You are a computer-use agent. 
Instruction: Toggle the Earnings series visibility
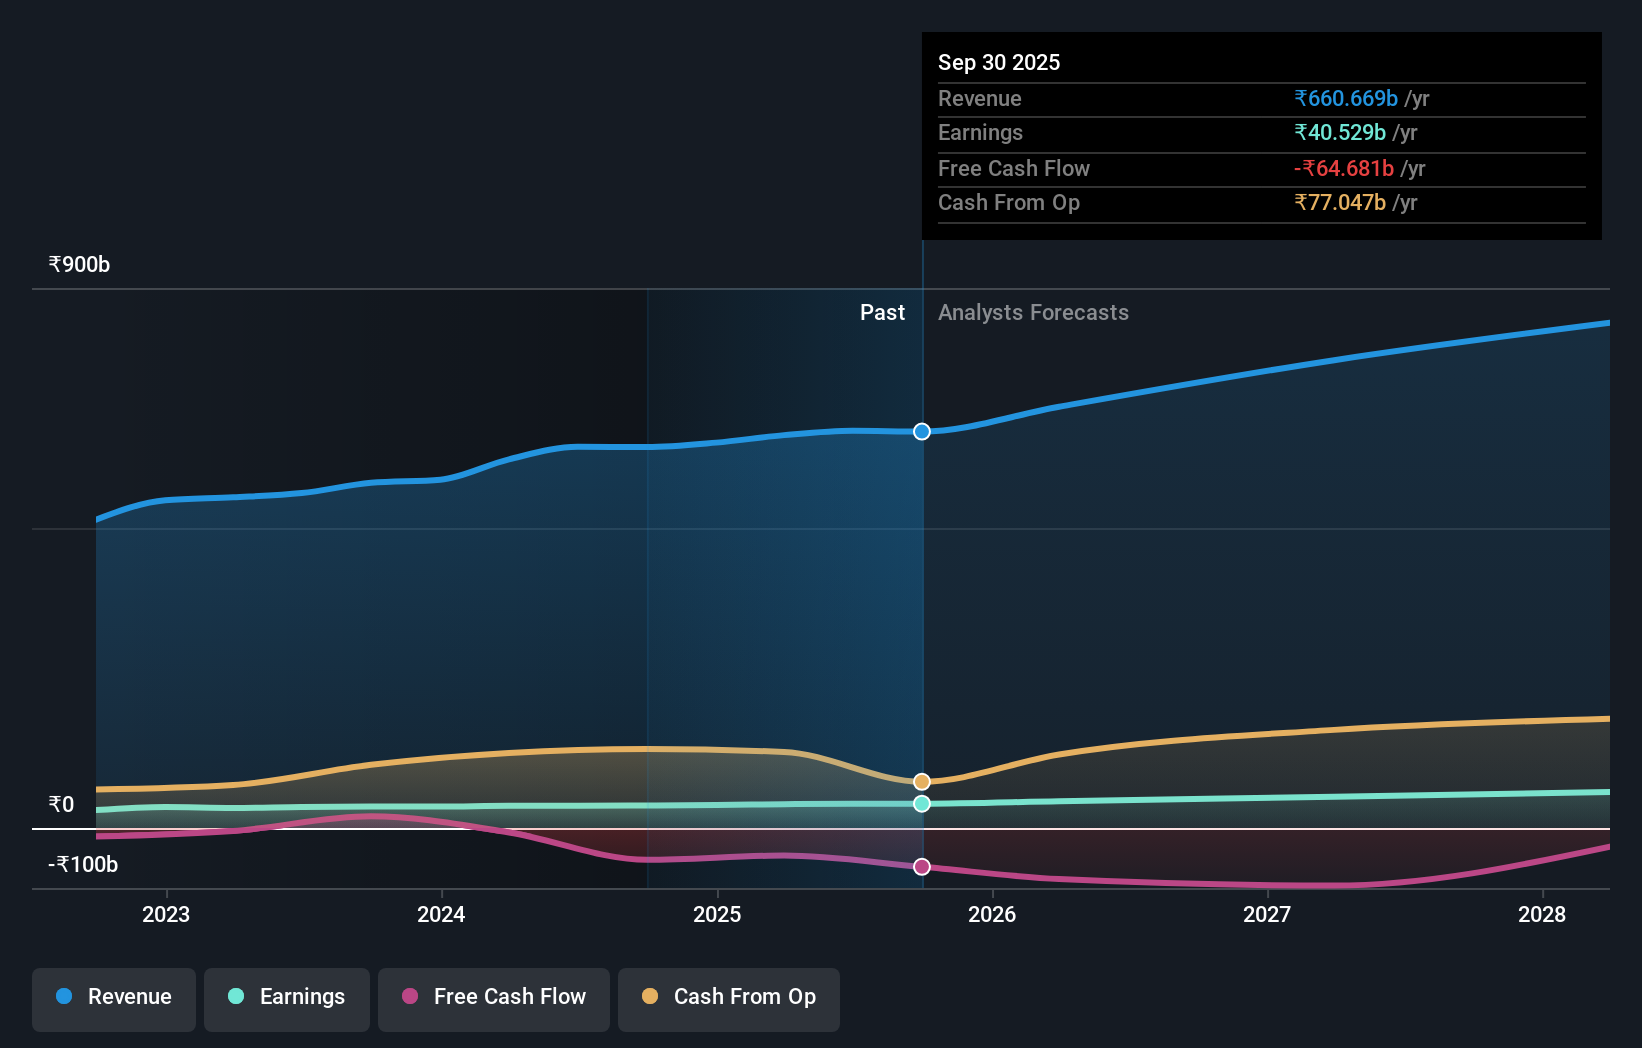(287, 997)
